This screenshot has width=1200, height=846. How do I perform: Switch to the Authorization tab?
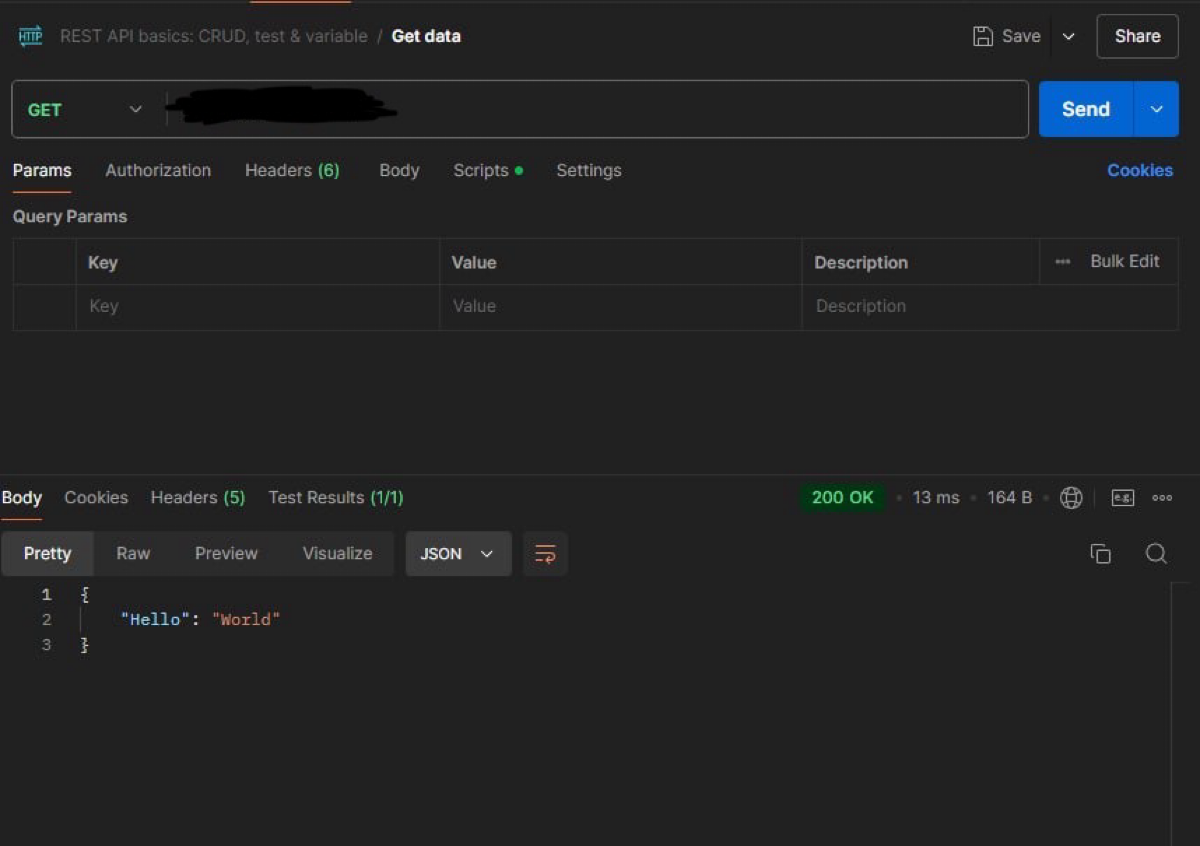point(158,170)
